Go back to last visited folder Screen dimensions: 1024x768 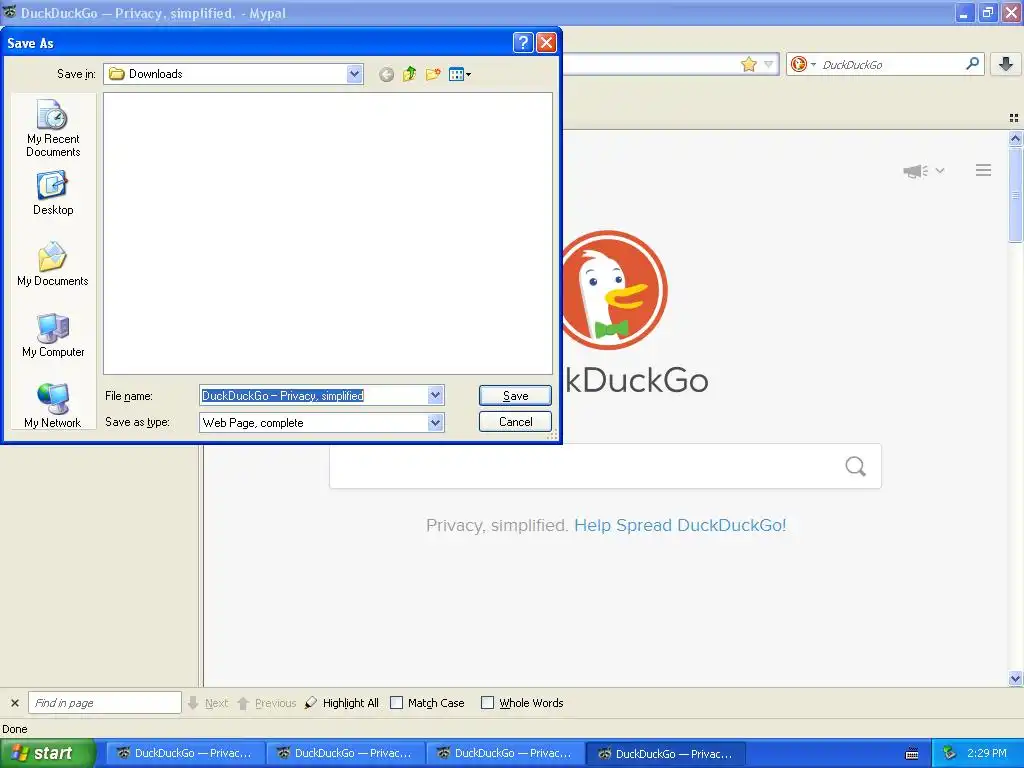387,74
